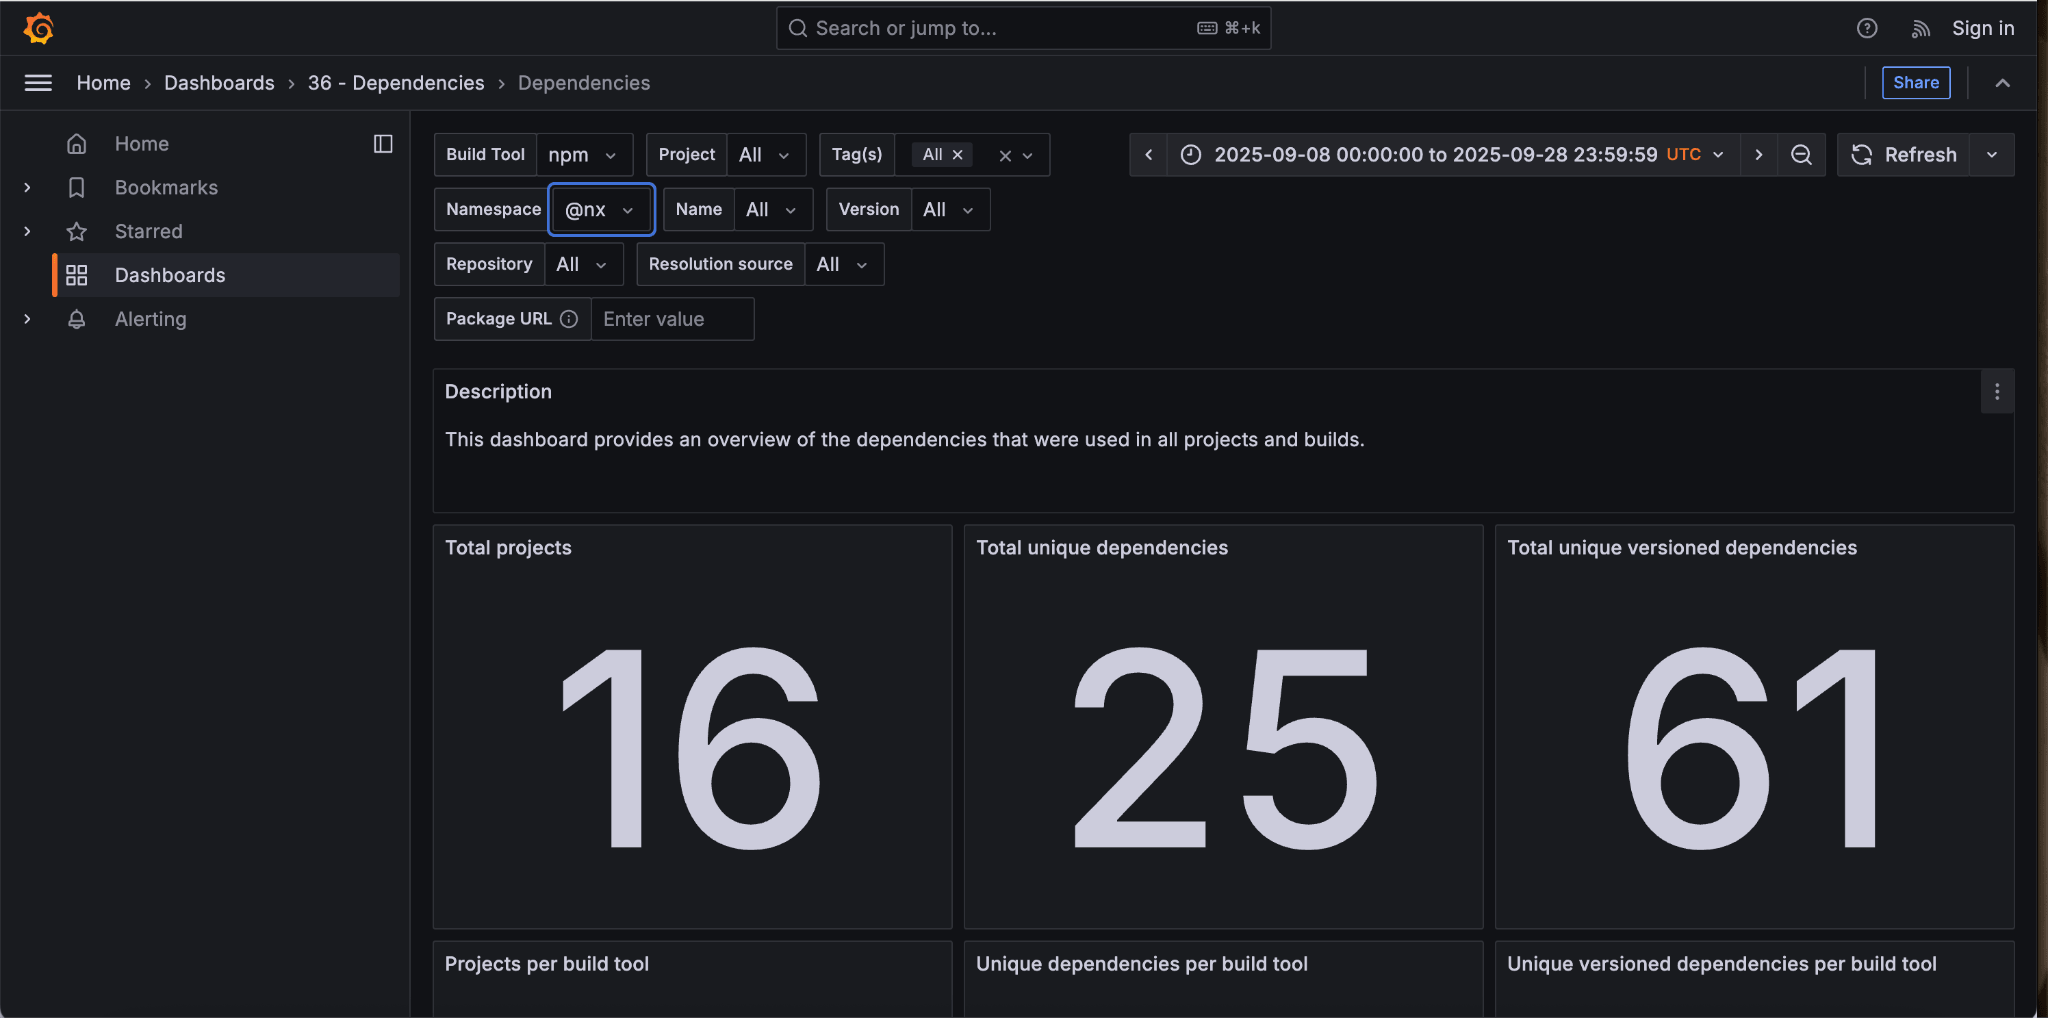
Task: Go to Dashboards breadcrumb link
Action: 219,83
